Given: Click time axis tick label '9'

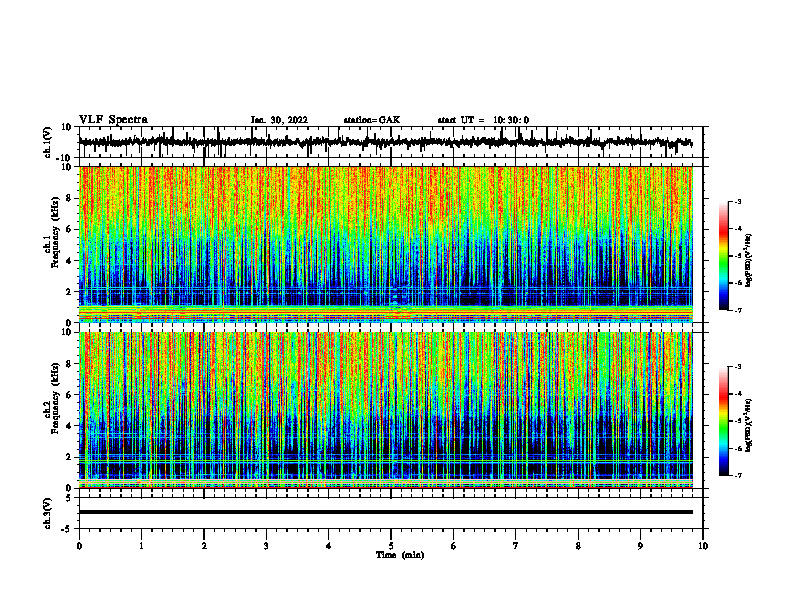Looking at the screenshot, I should [640, 546].
